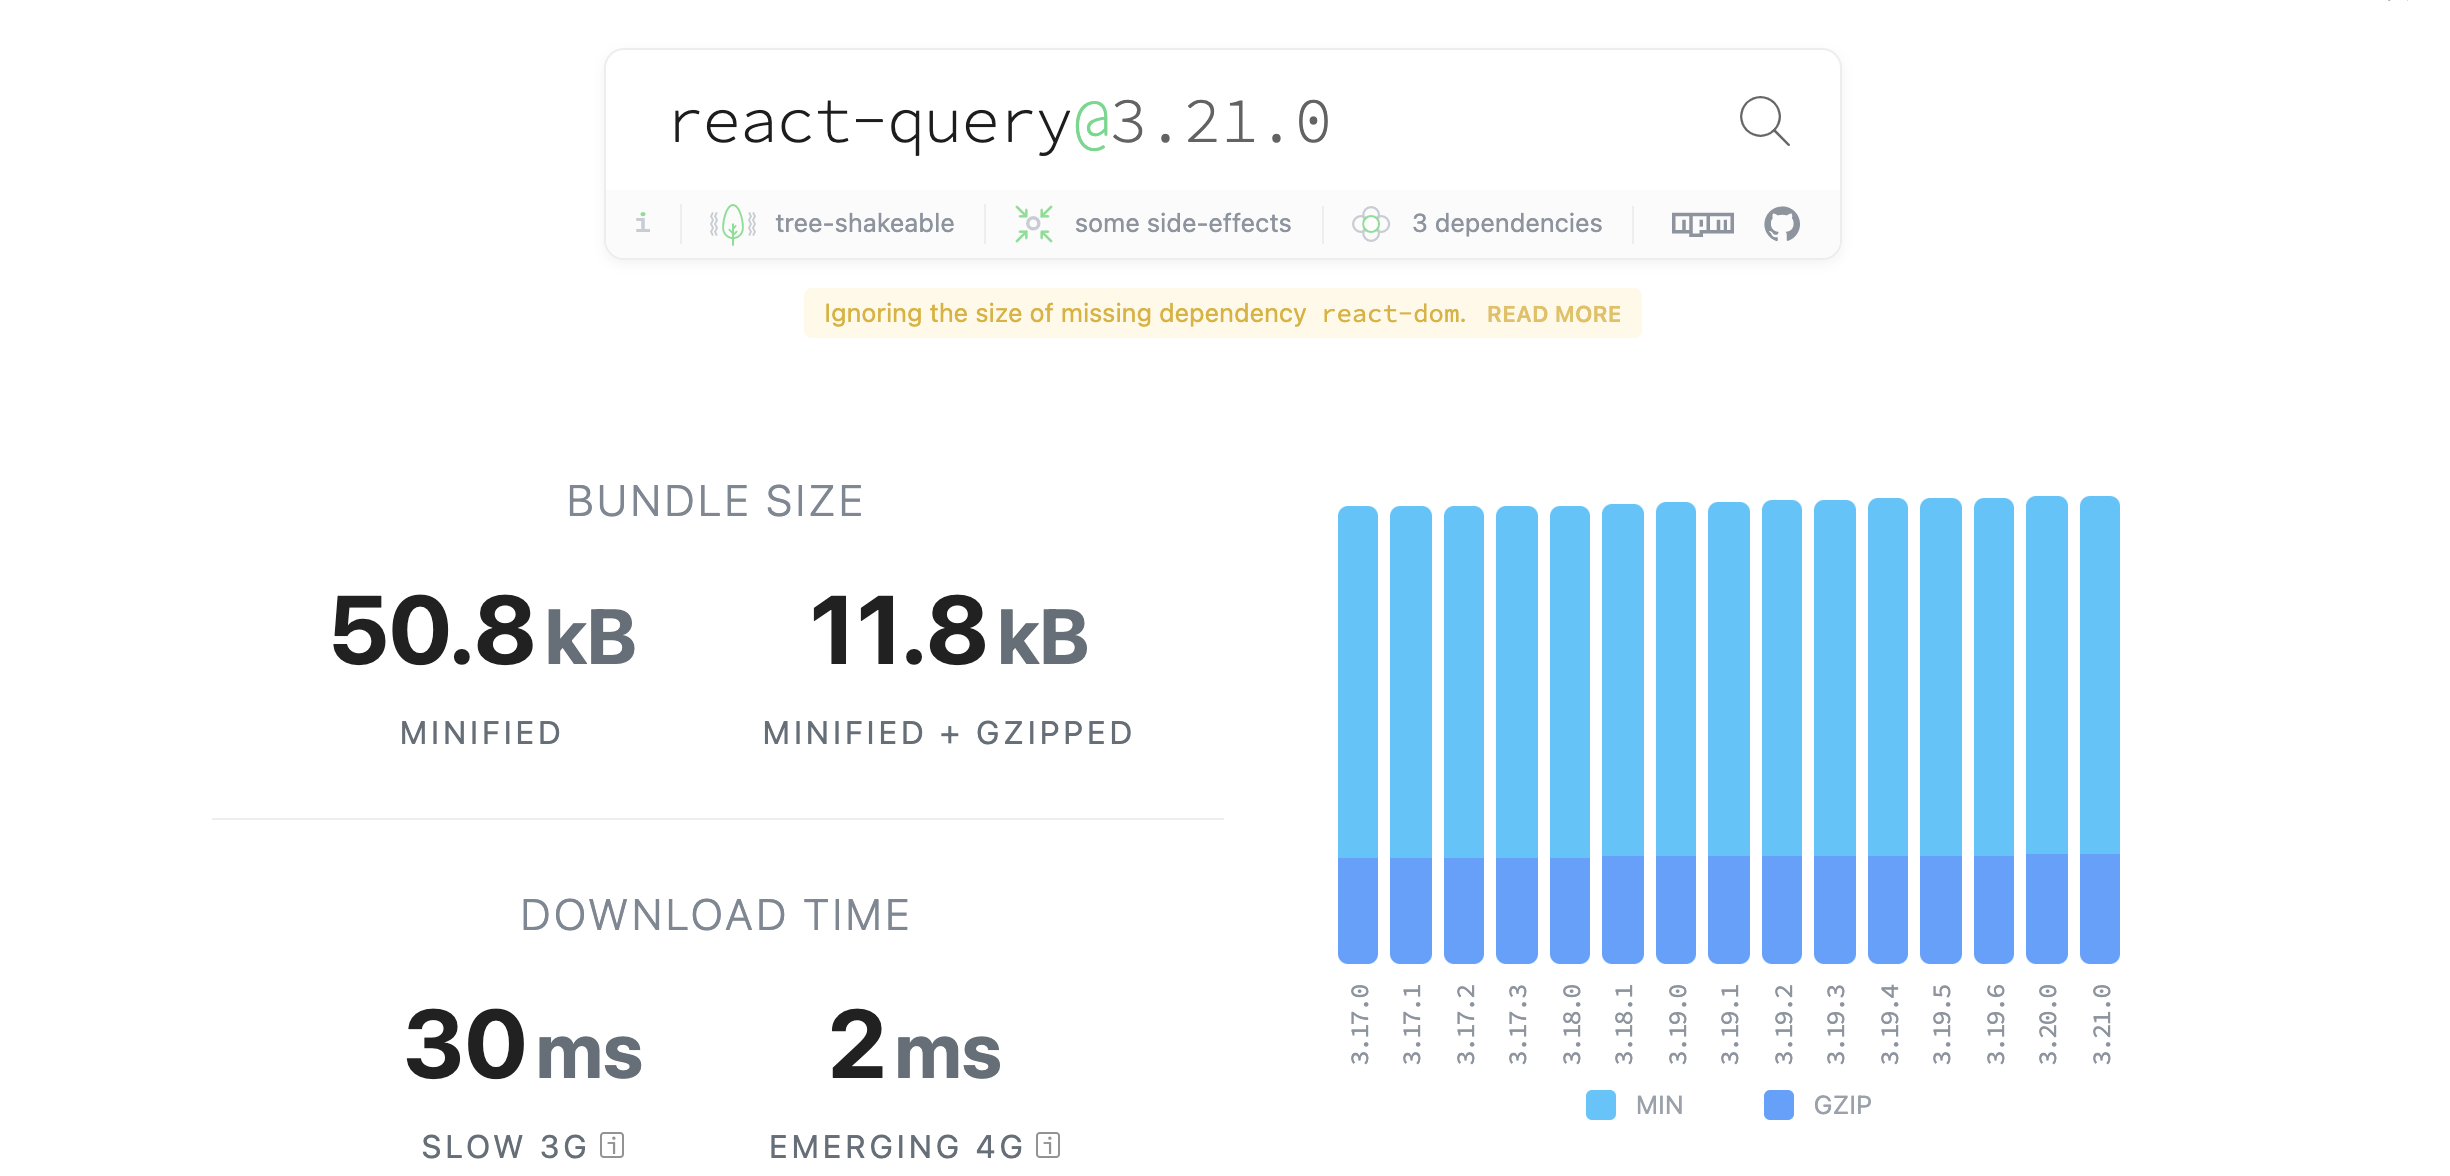
Task: Click the magnifying glass search icon
Action: (x=1763, y=122)
